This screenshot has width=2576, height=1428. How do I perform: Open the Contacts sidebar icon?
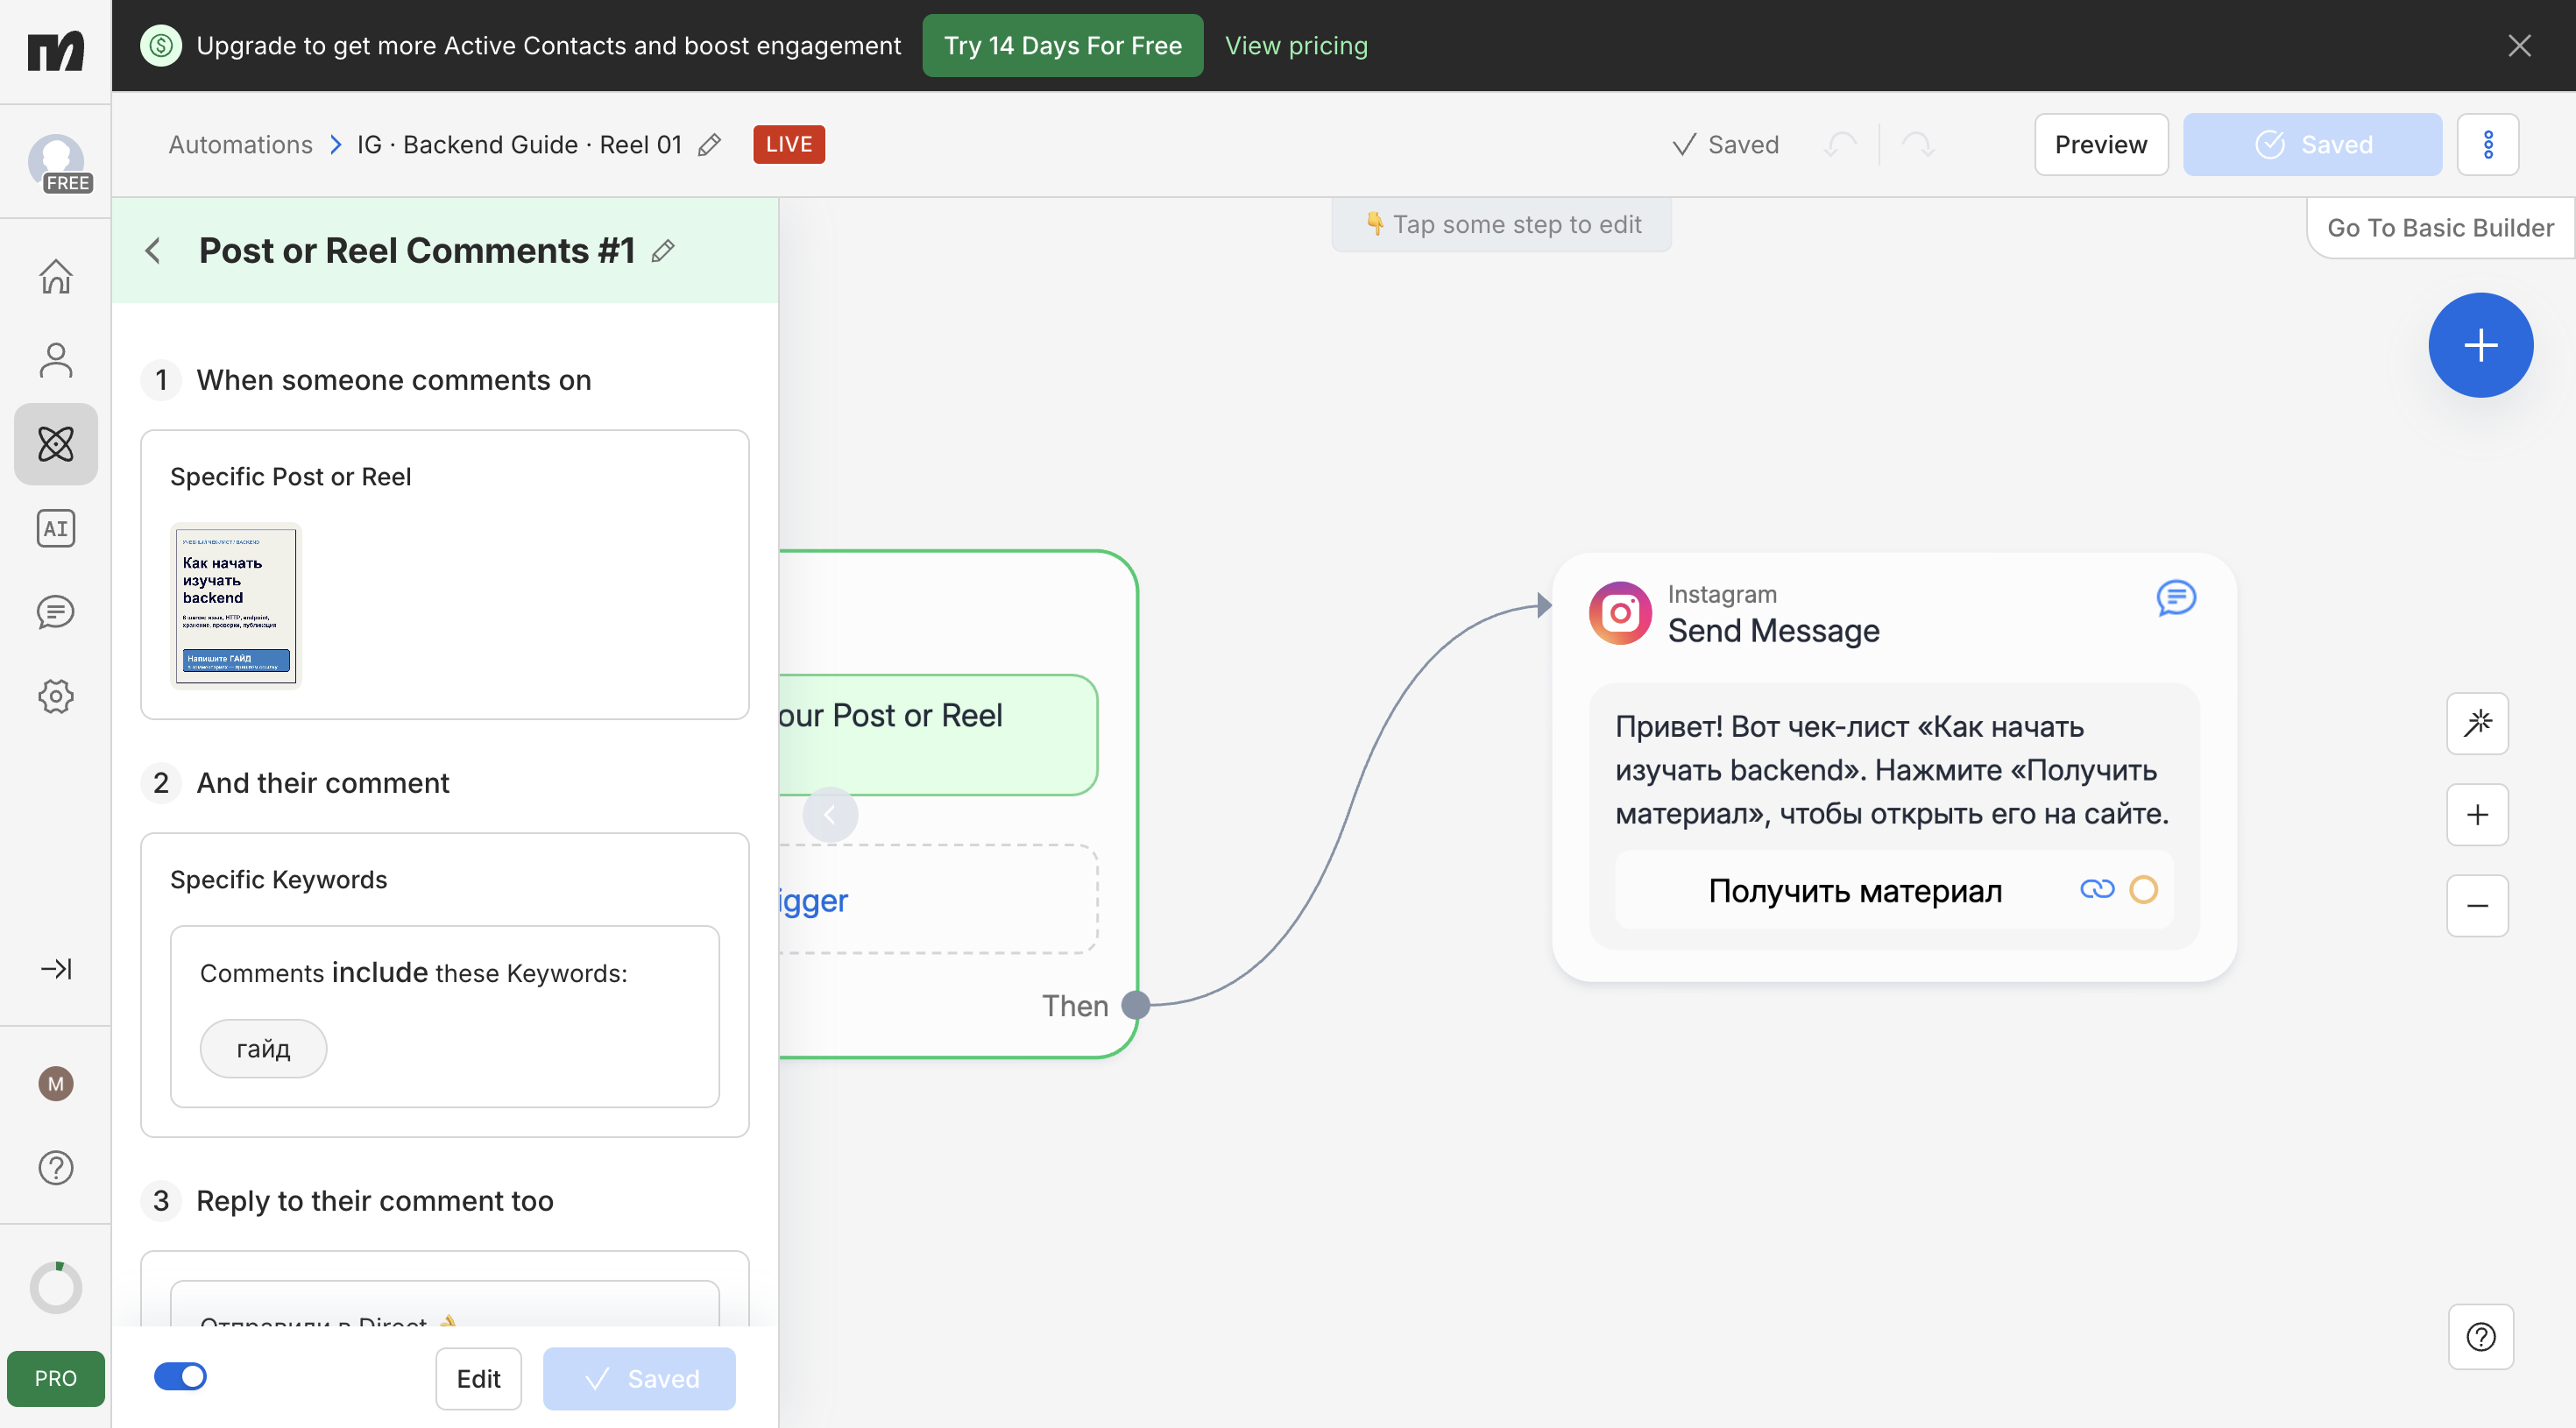tap(56, 360)
